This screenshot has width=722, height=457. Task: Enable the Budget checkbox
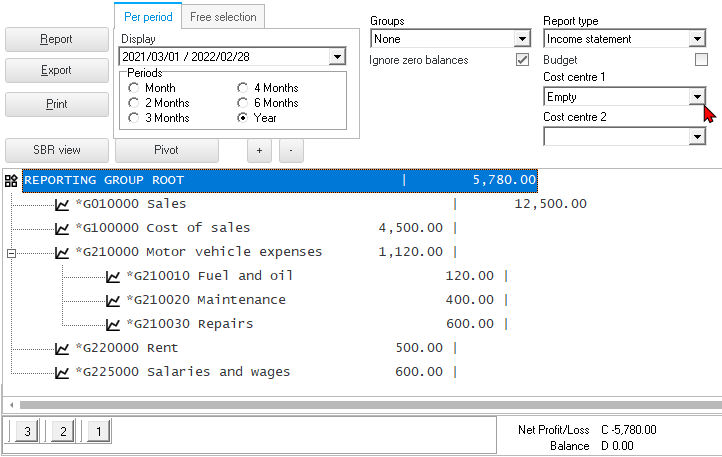pyautogui.click(x=700, y=60)
